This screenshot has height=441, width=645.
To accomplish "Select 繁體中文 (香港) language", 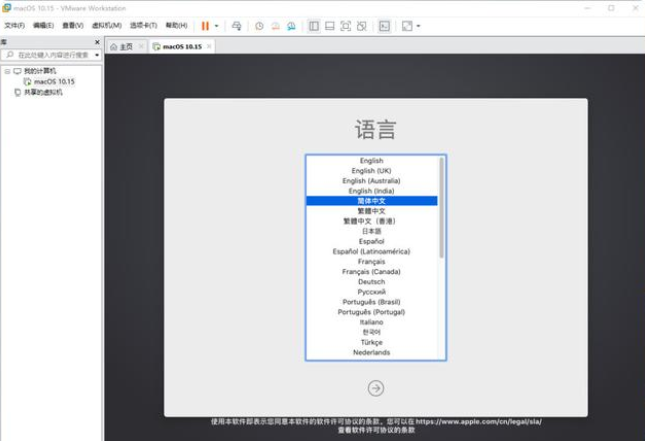I will pyautogui.click(x=371, y=221).
